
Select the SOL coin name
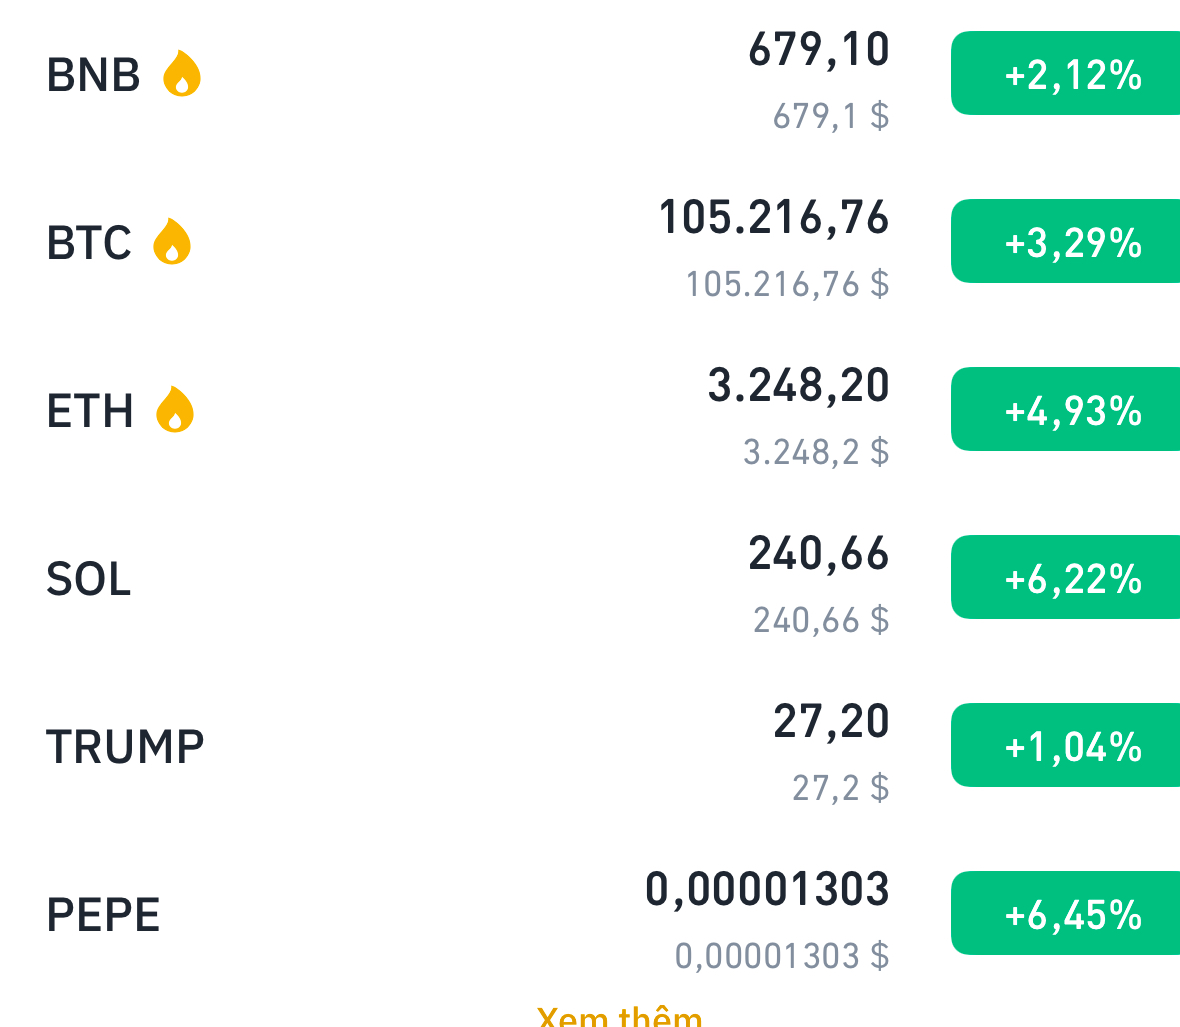pyautogui.click(x=89, y=579)
